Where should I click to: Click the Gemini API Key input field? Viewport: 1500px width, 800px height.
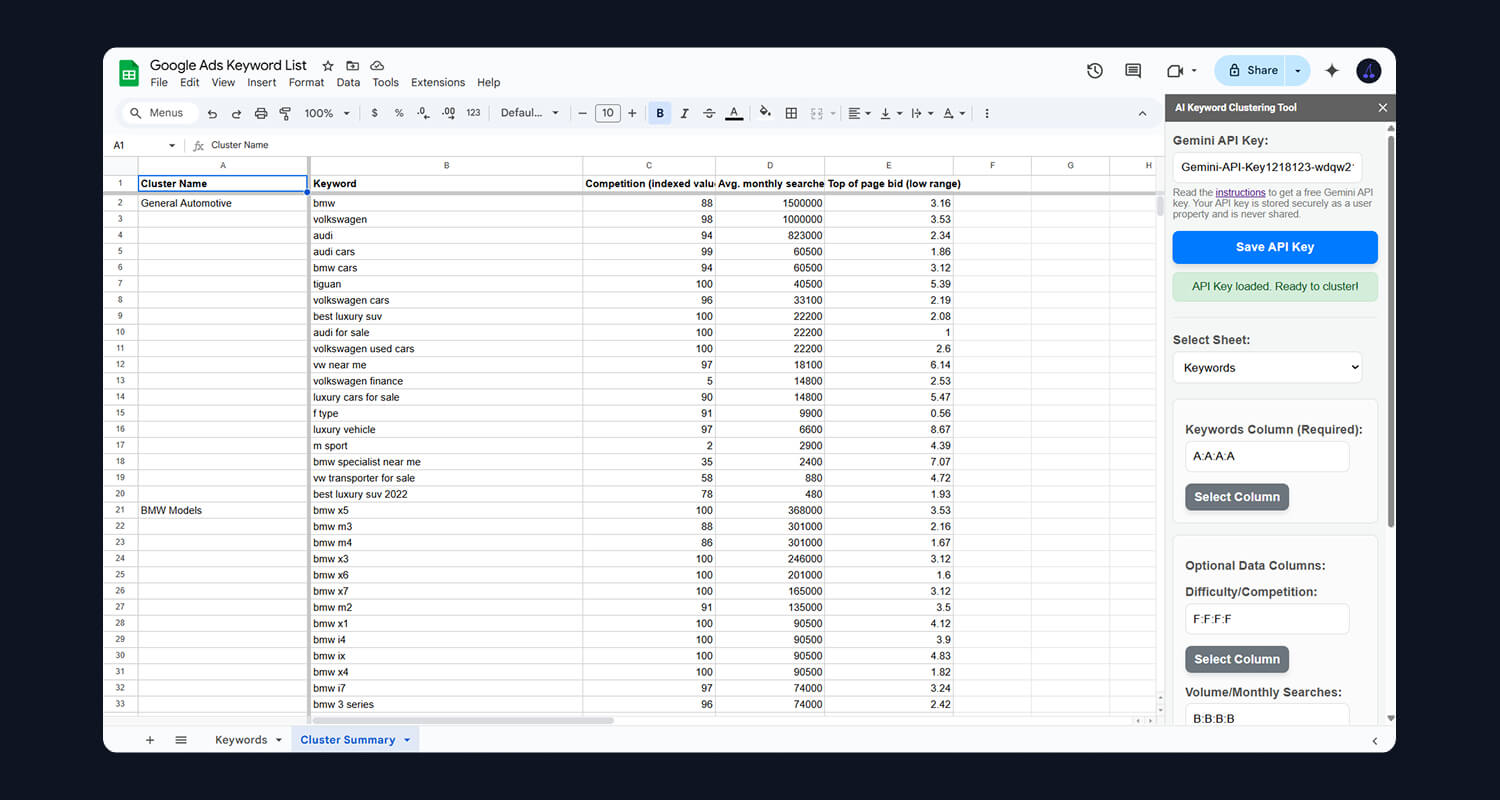tap(1268, 167)
